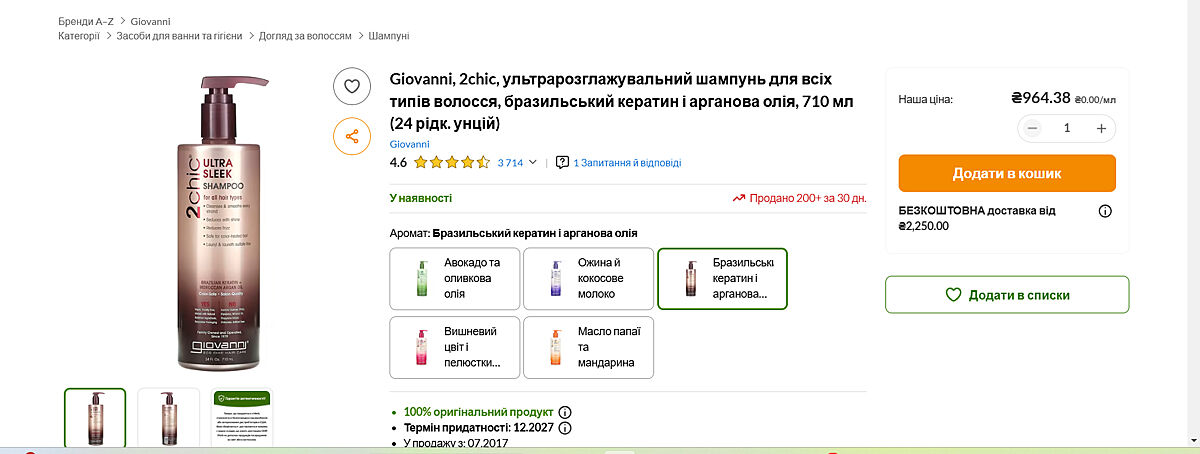Click the Q&A question mark icon
The height and width of the screenshot is (454, 1200).
pyautogui.click(x=562, y=162)
